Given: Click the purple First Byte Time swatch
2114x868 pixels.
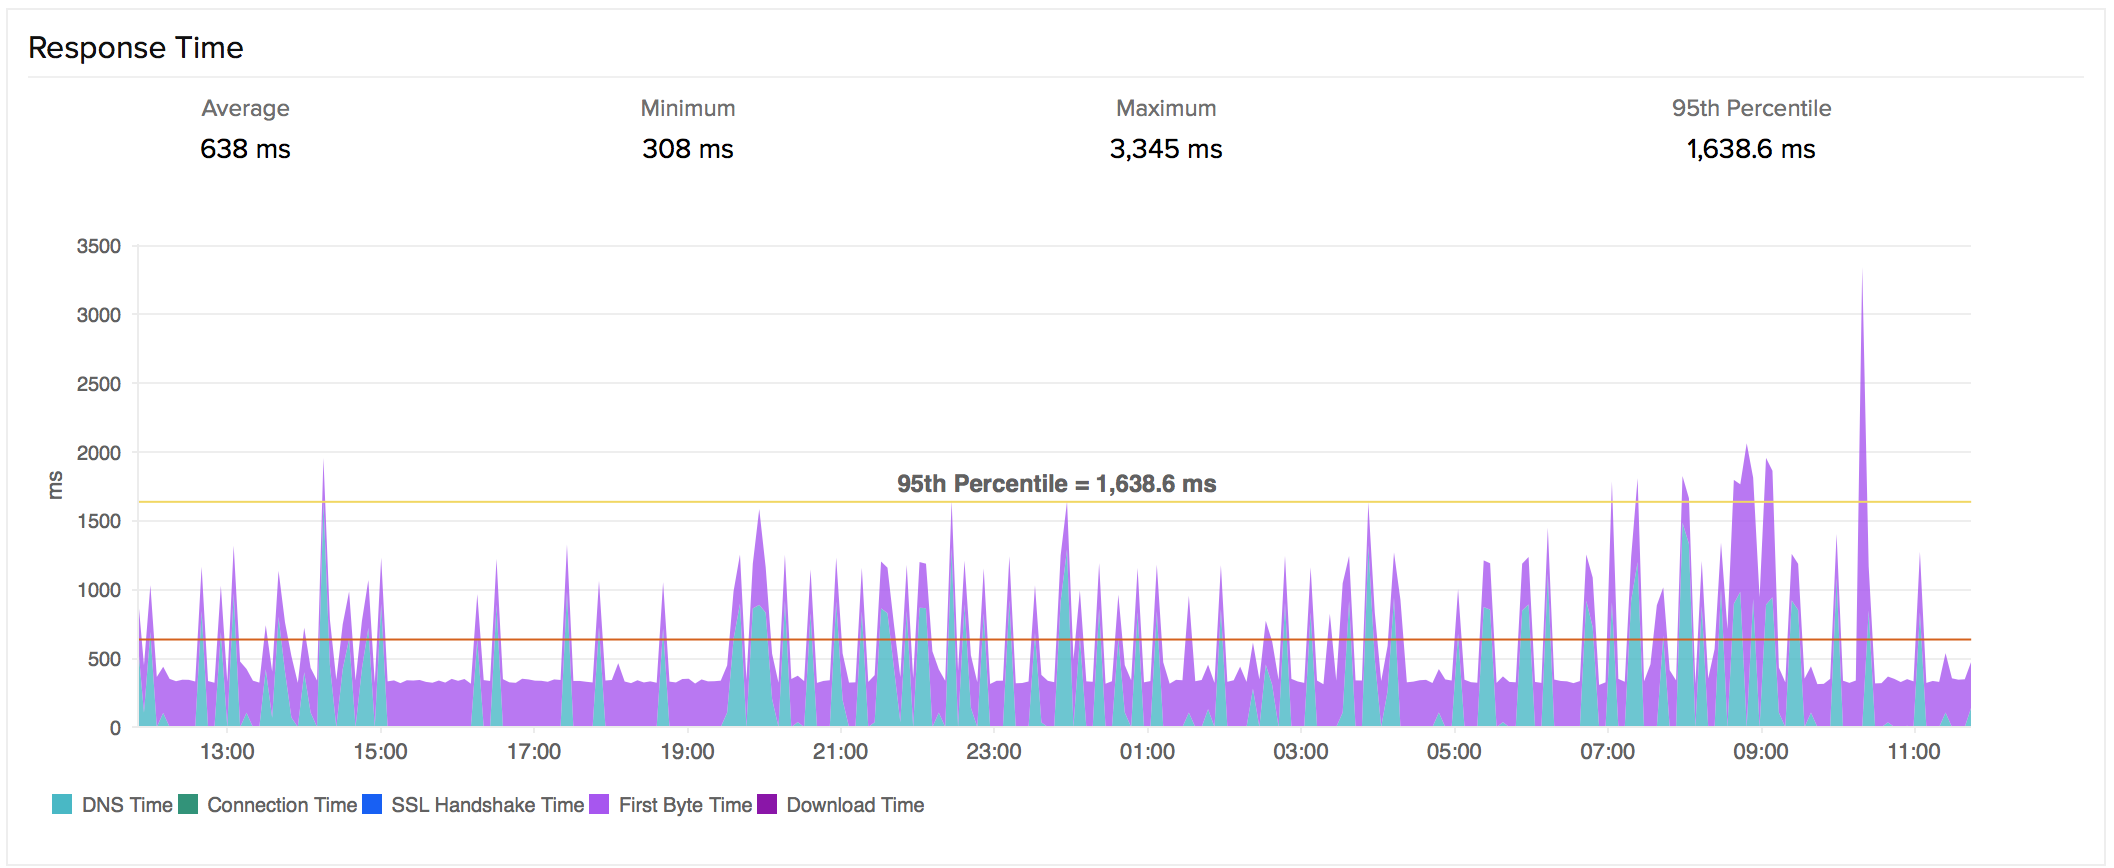Looking at the screenshot, I should 599,805.
